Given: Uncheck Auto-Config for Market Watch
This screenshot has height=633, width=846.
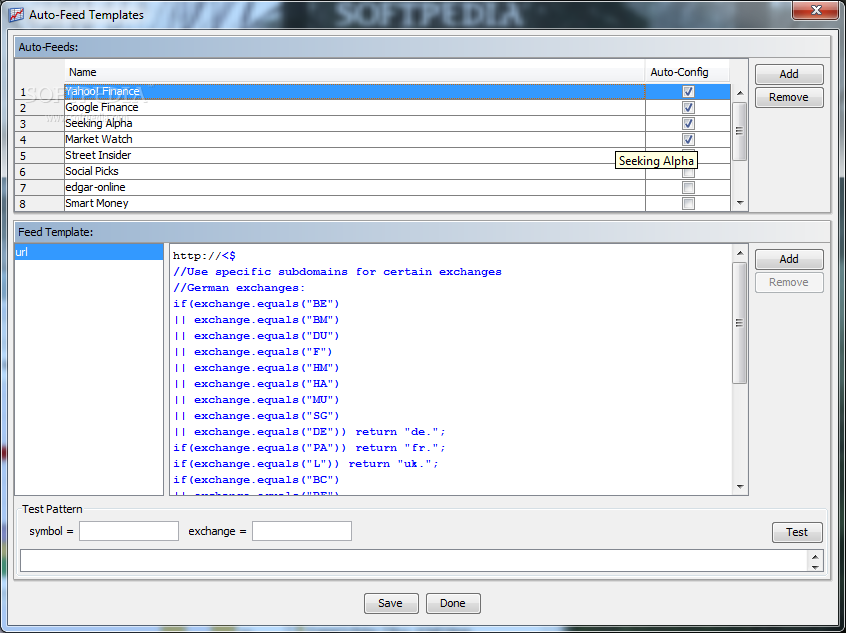Looking at the screenshot, I should 688,140.
